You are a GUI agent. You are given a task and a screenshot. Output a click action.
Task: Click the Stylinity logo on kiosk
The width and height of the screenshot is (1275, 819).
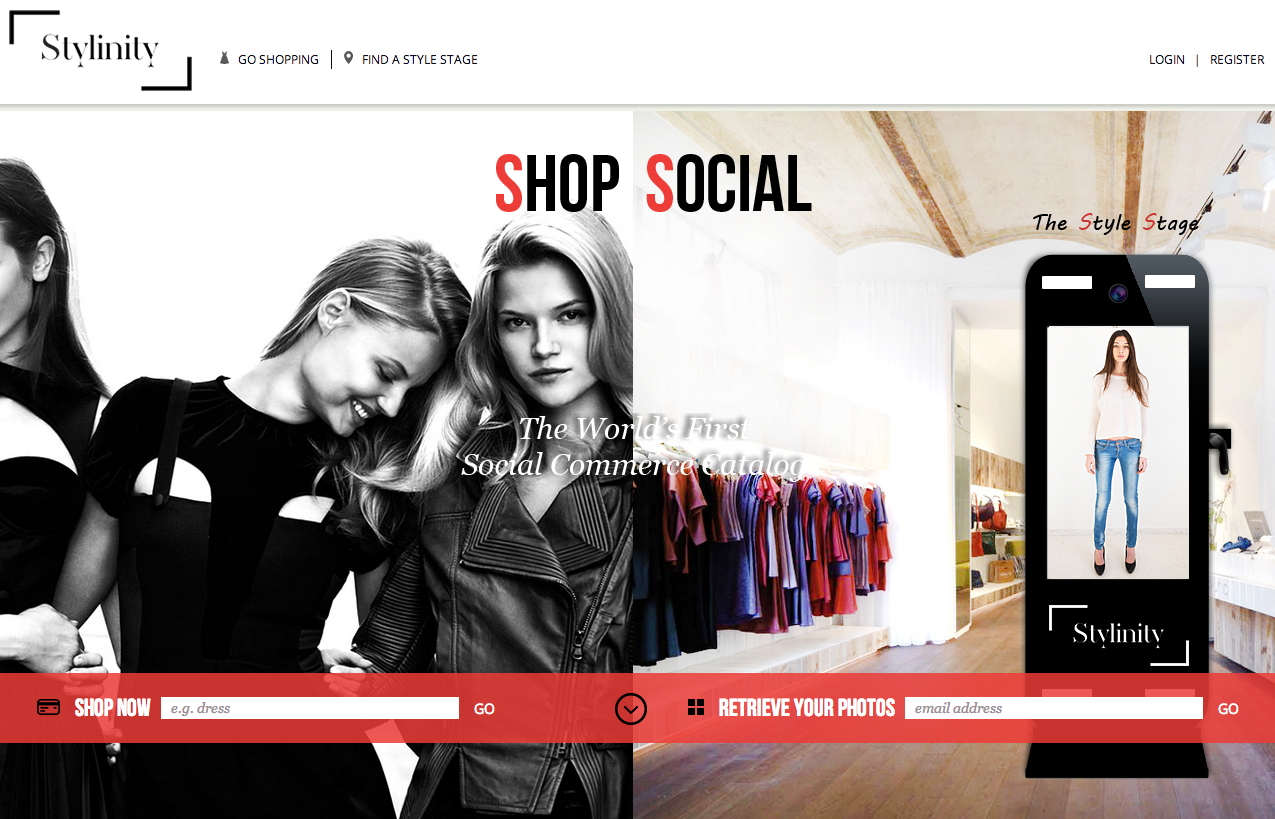(x=1118, y=635)
